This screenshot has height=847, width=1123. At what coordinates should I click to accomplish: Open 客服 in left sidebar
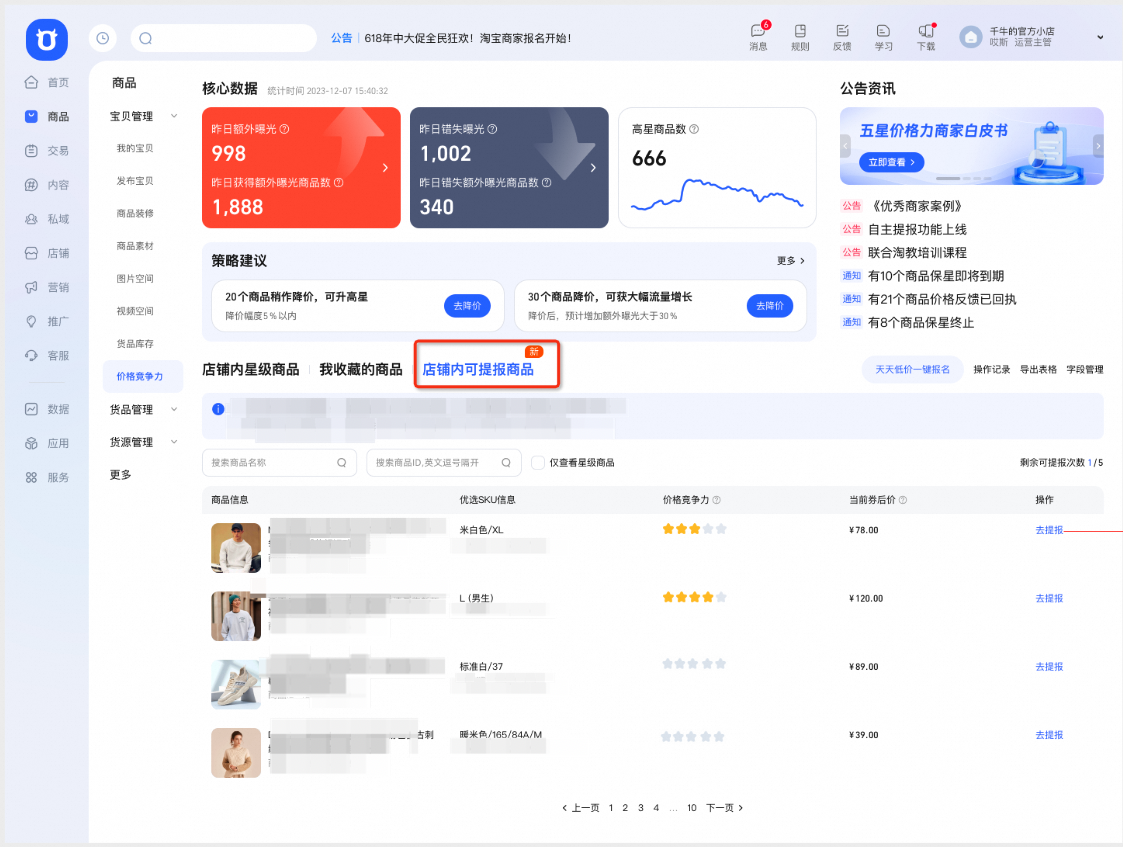(47, 355)
